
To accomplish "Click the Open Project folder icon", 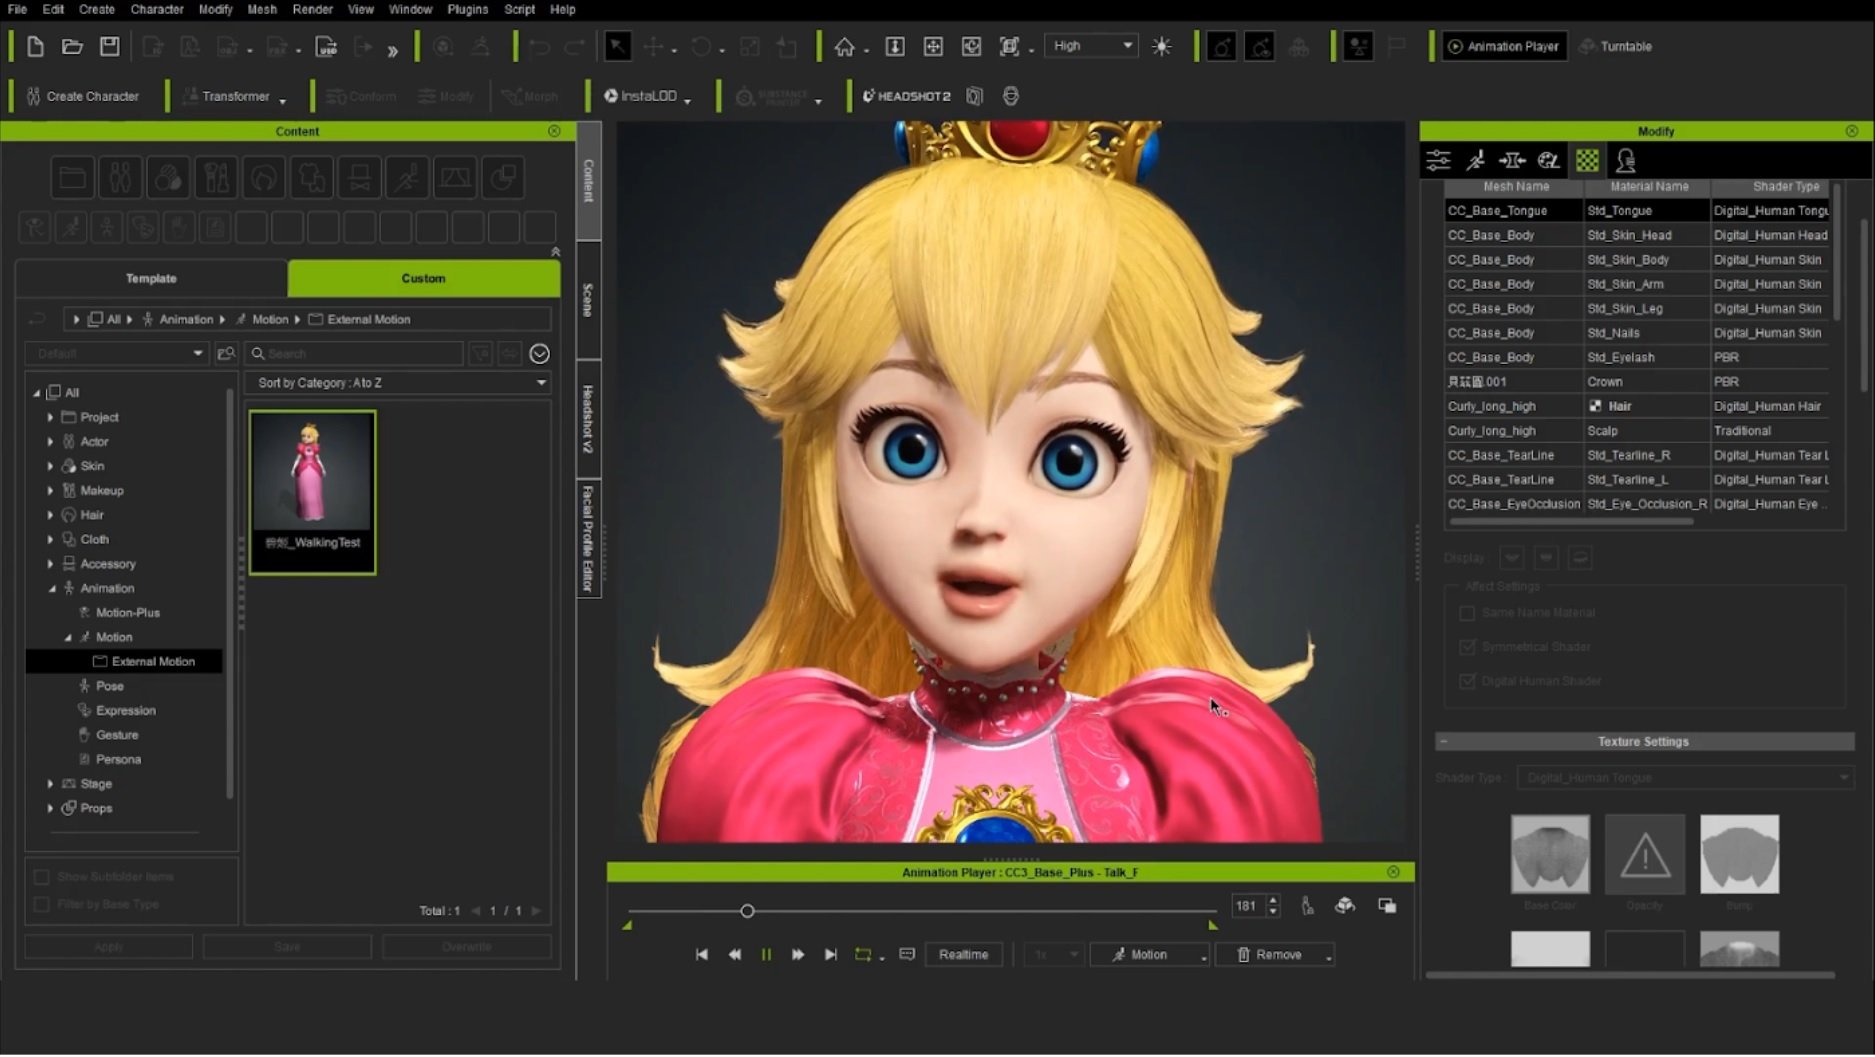I will click(72, 46).
